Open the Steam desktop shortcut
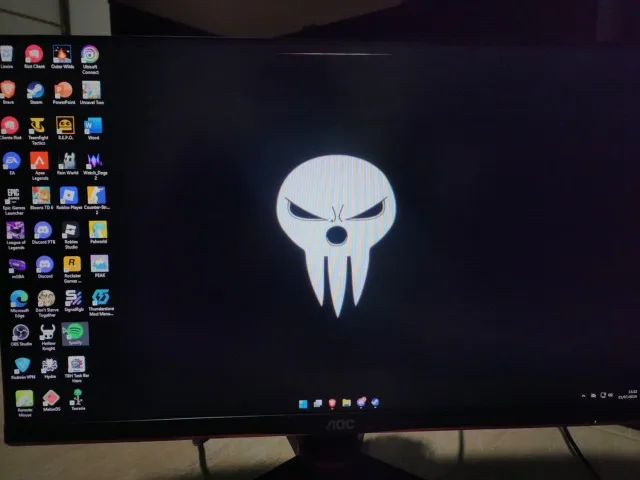The width and height of the screenshot is (640, 480). point(36,93)
